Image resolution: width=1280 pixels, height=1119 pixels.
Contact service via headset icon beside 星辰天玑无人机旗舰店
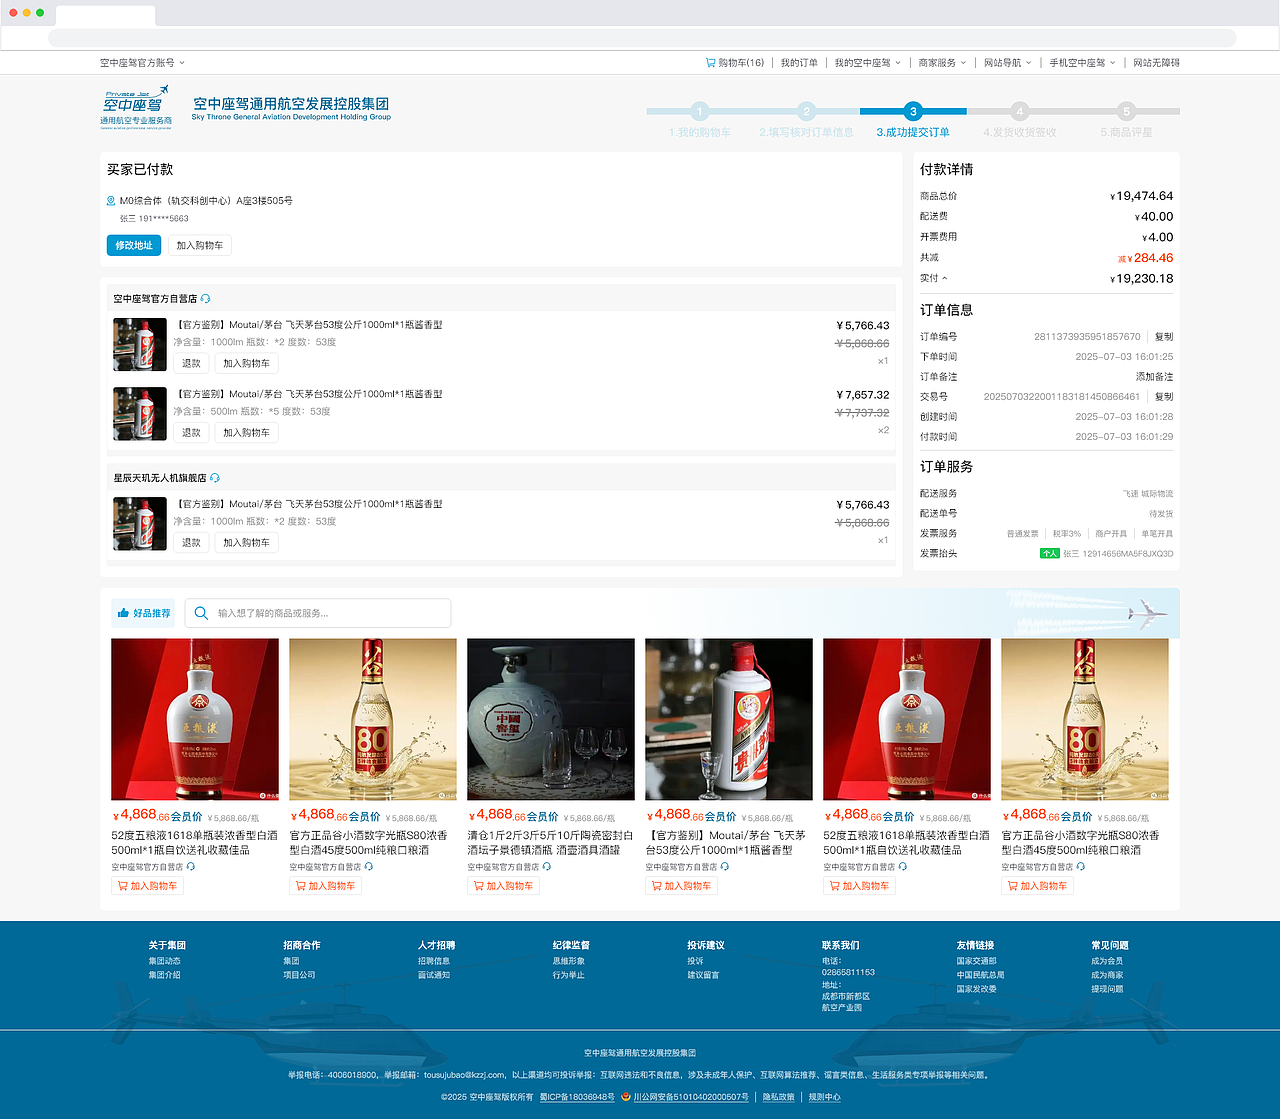[215, 478]
